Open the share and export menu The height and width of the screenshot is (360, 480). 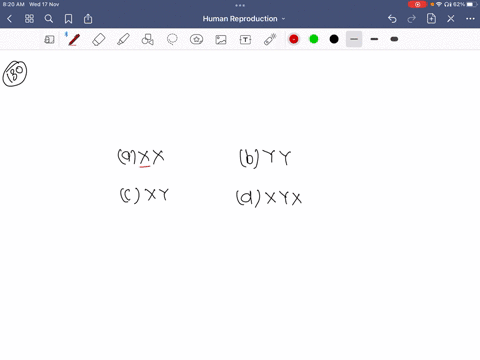88,19
